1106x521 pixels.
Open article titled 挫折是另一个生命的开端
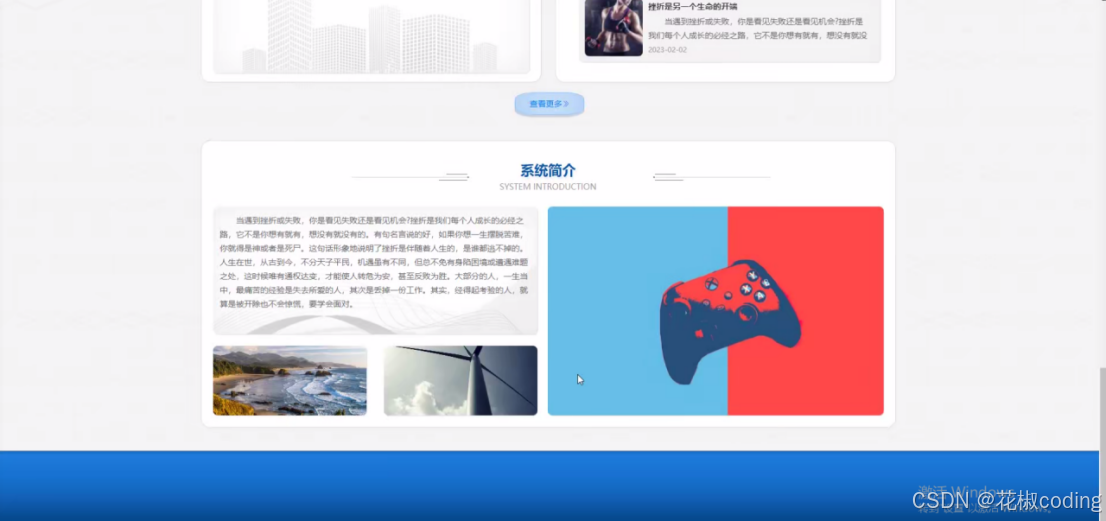coord(693,6)
